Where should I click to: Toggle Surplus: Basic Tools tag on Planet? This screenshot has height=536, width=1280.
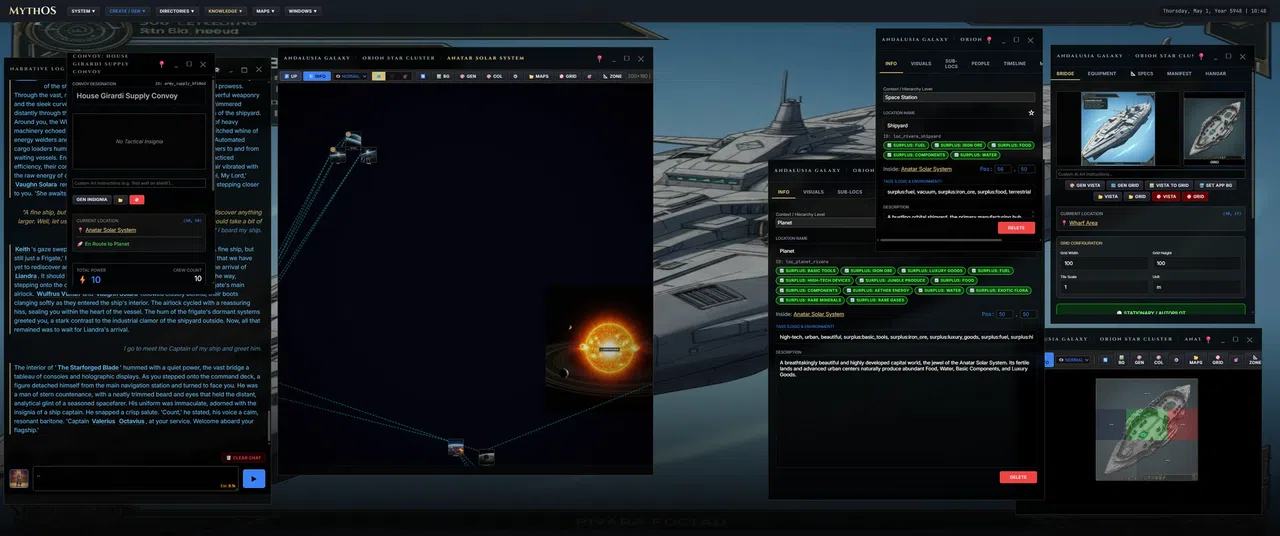tap(807, 270)
